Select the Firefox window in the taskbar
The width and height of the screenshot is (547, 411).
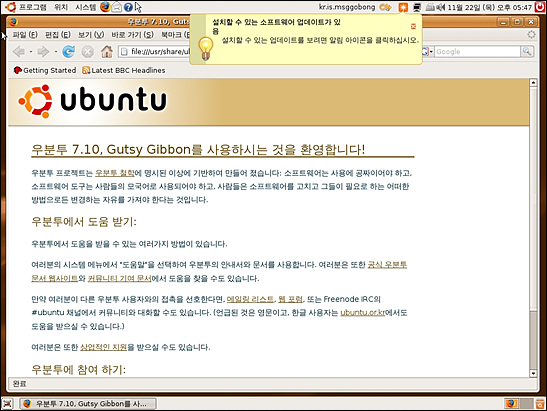(x=88, y=404)
